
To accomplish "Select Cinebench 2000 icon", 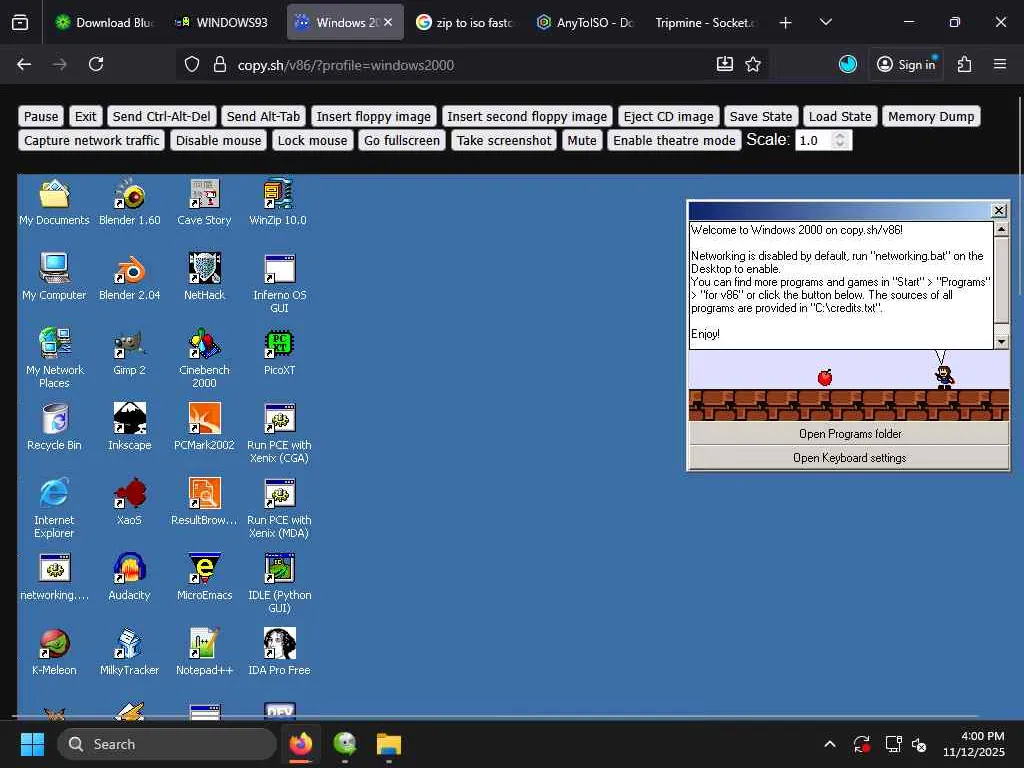I will pos(204,359).
